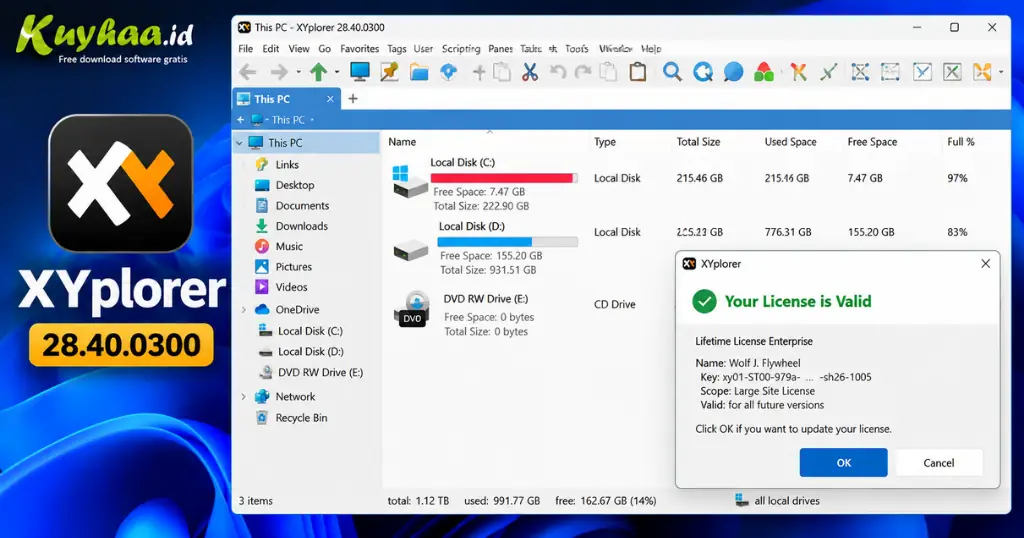
Task: Click the blue Local Disk (D:) usage bar
Action: (507, 242)
